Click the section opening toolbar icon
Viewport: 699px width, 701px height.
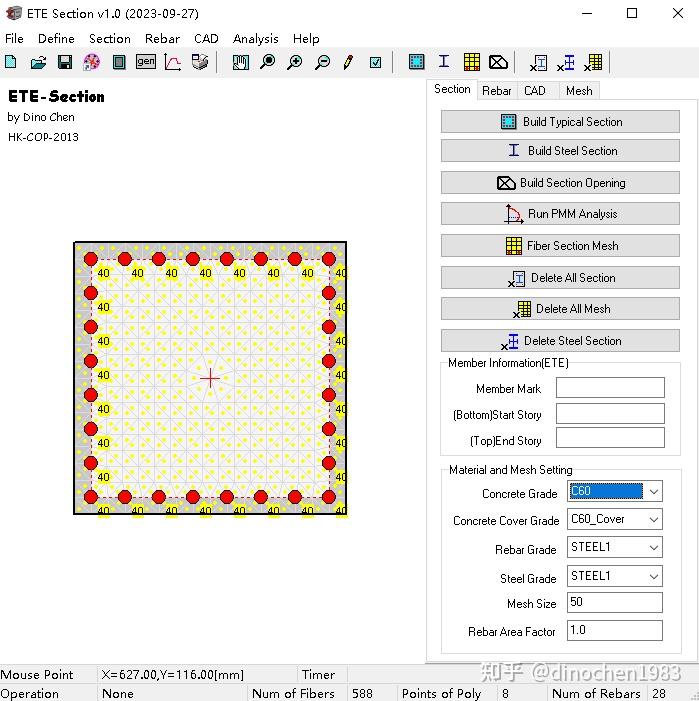click(x=498, y=62)
